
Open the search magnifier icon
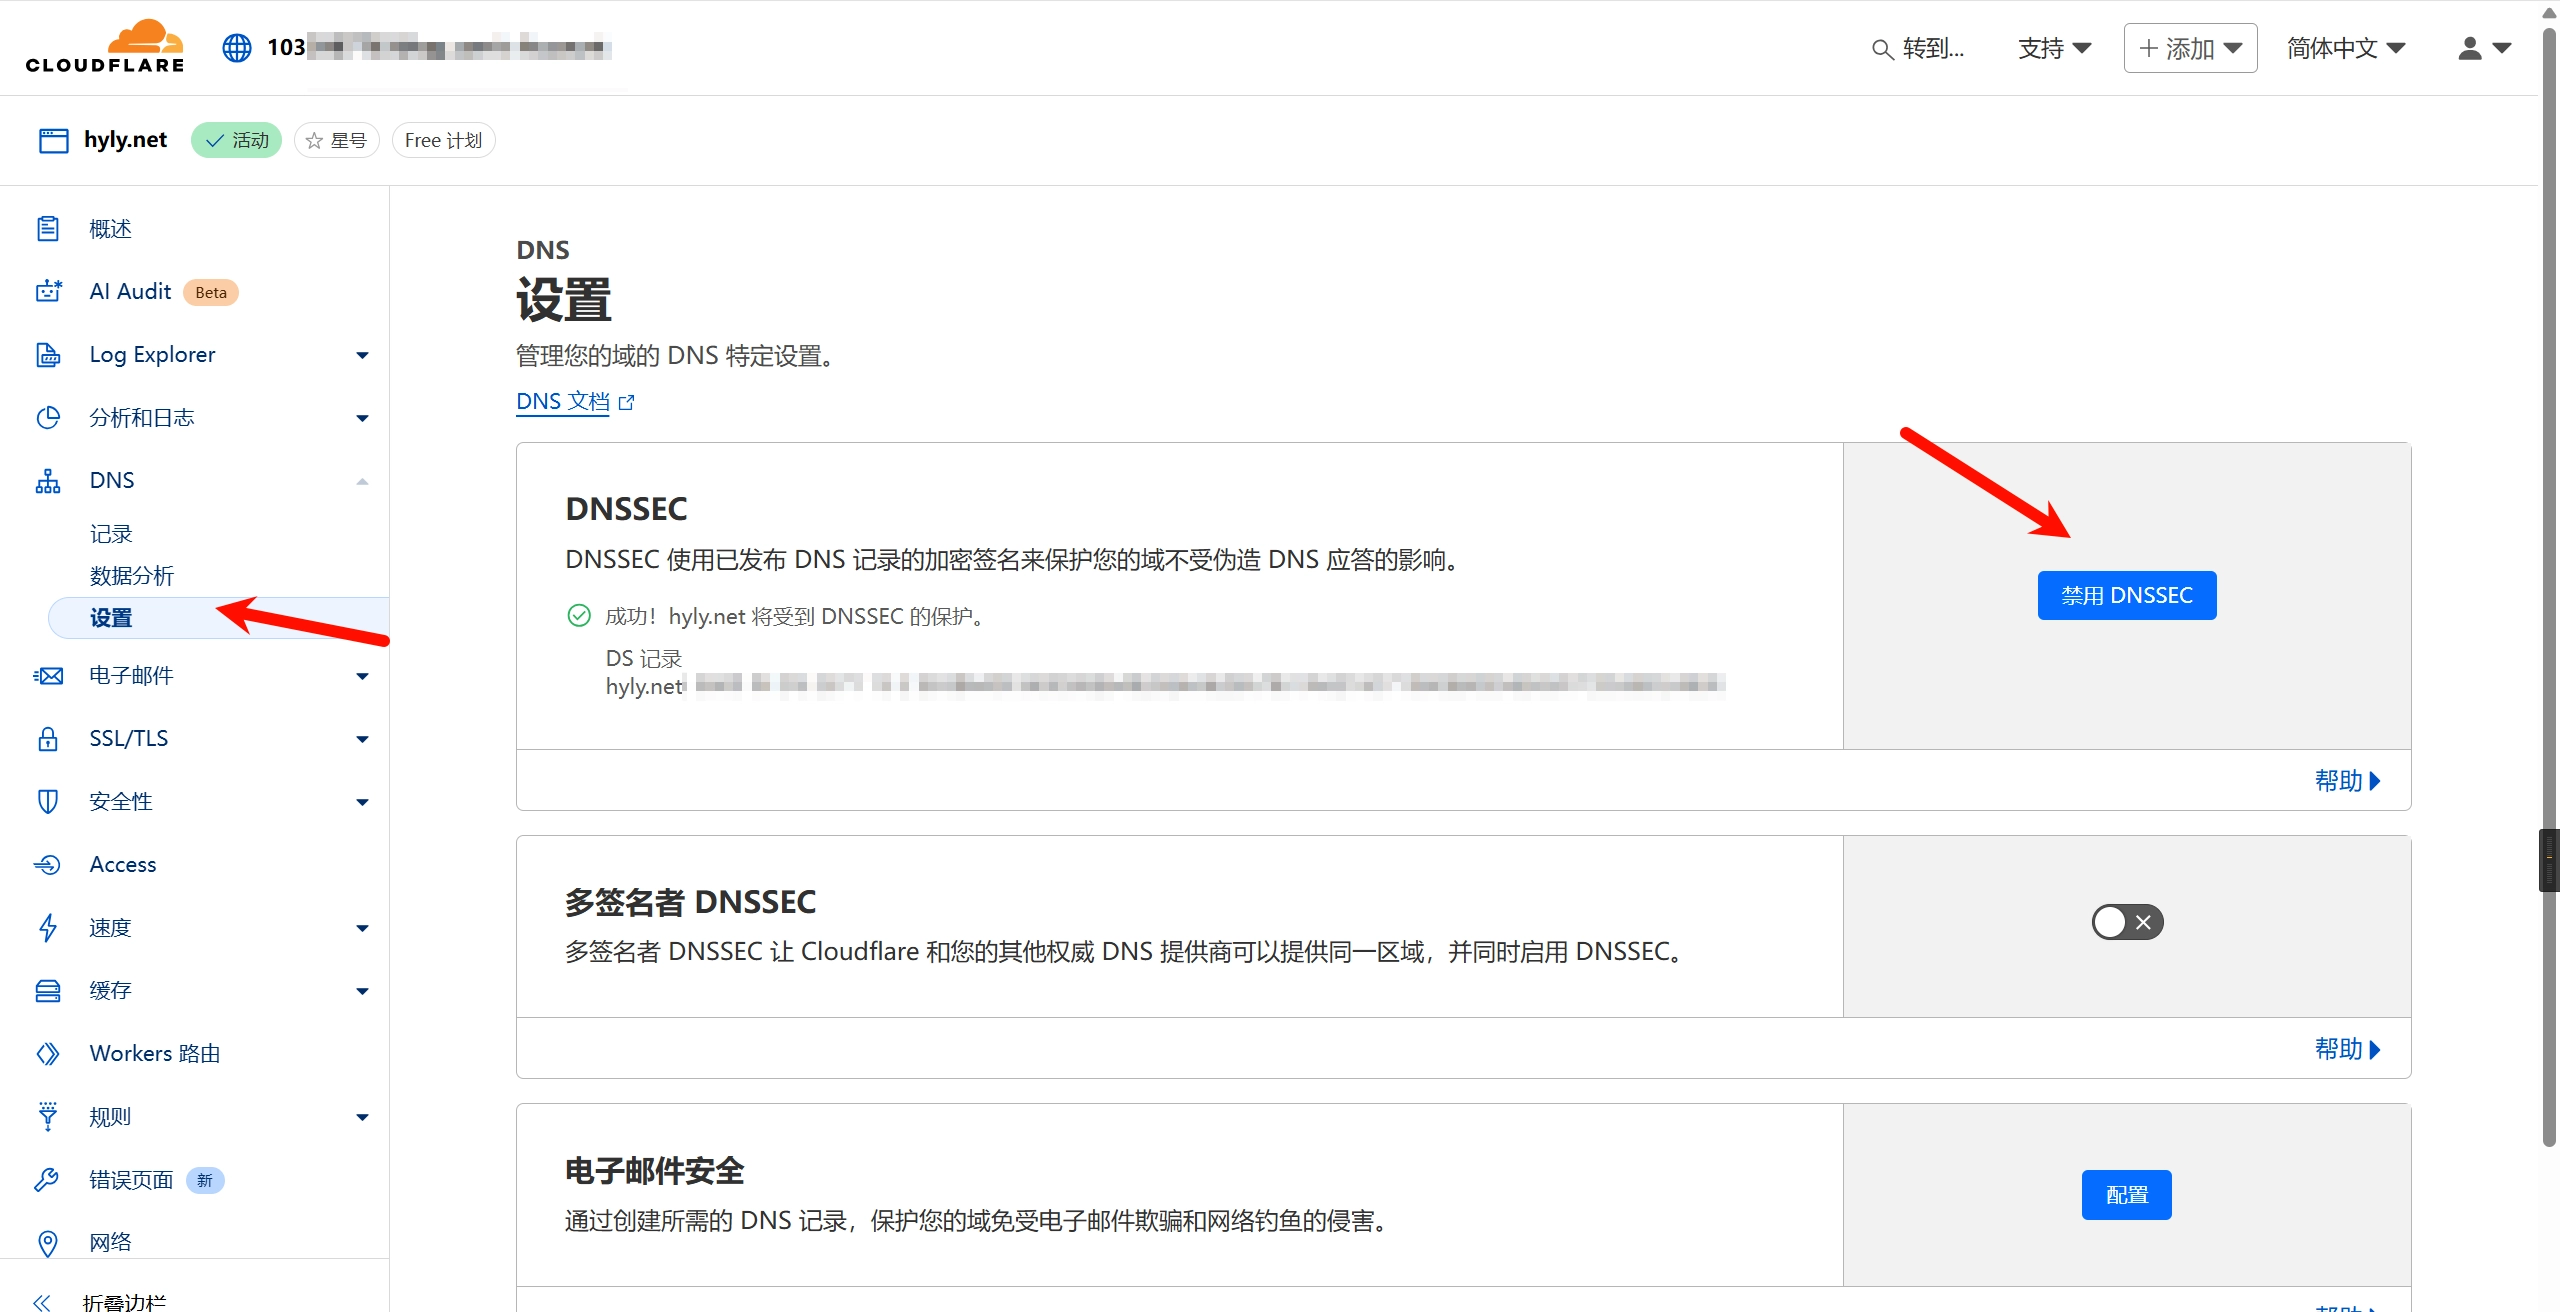click(x=1882, y=49)
